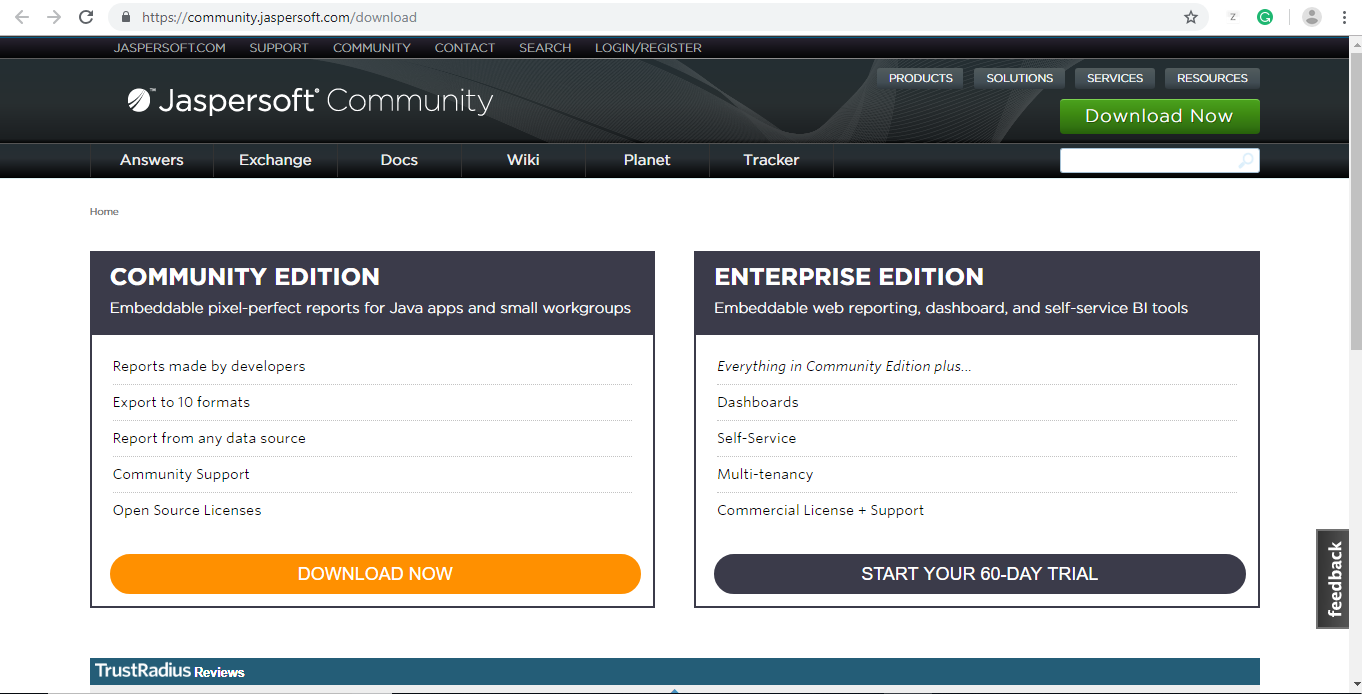The width and height of the screenshot is (1362, 694).
Task: Bookmark this page with the star icon
Action: (1190, 17)
